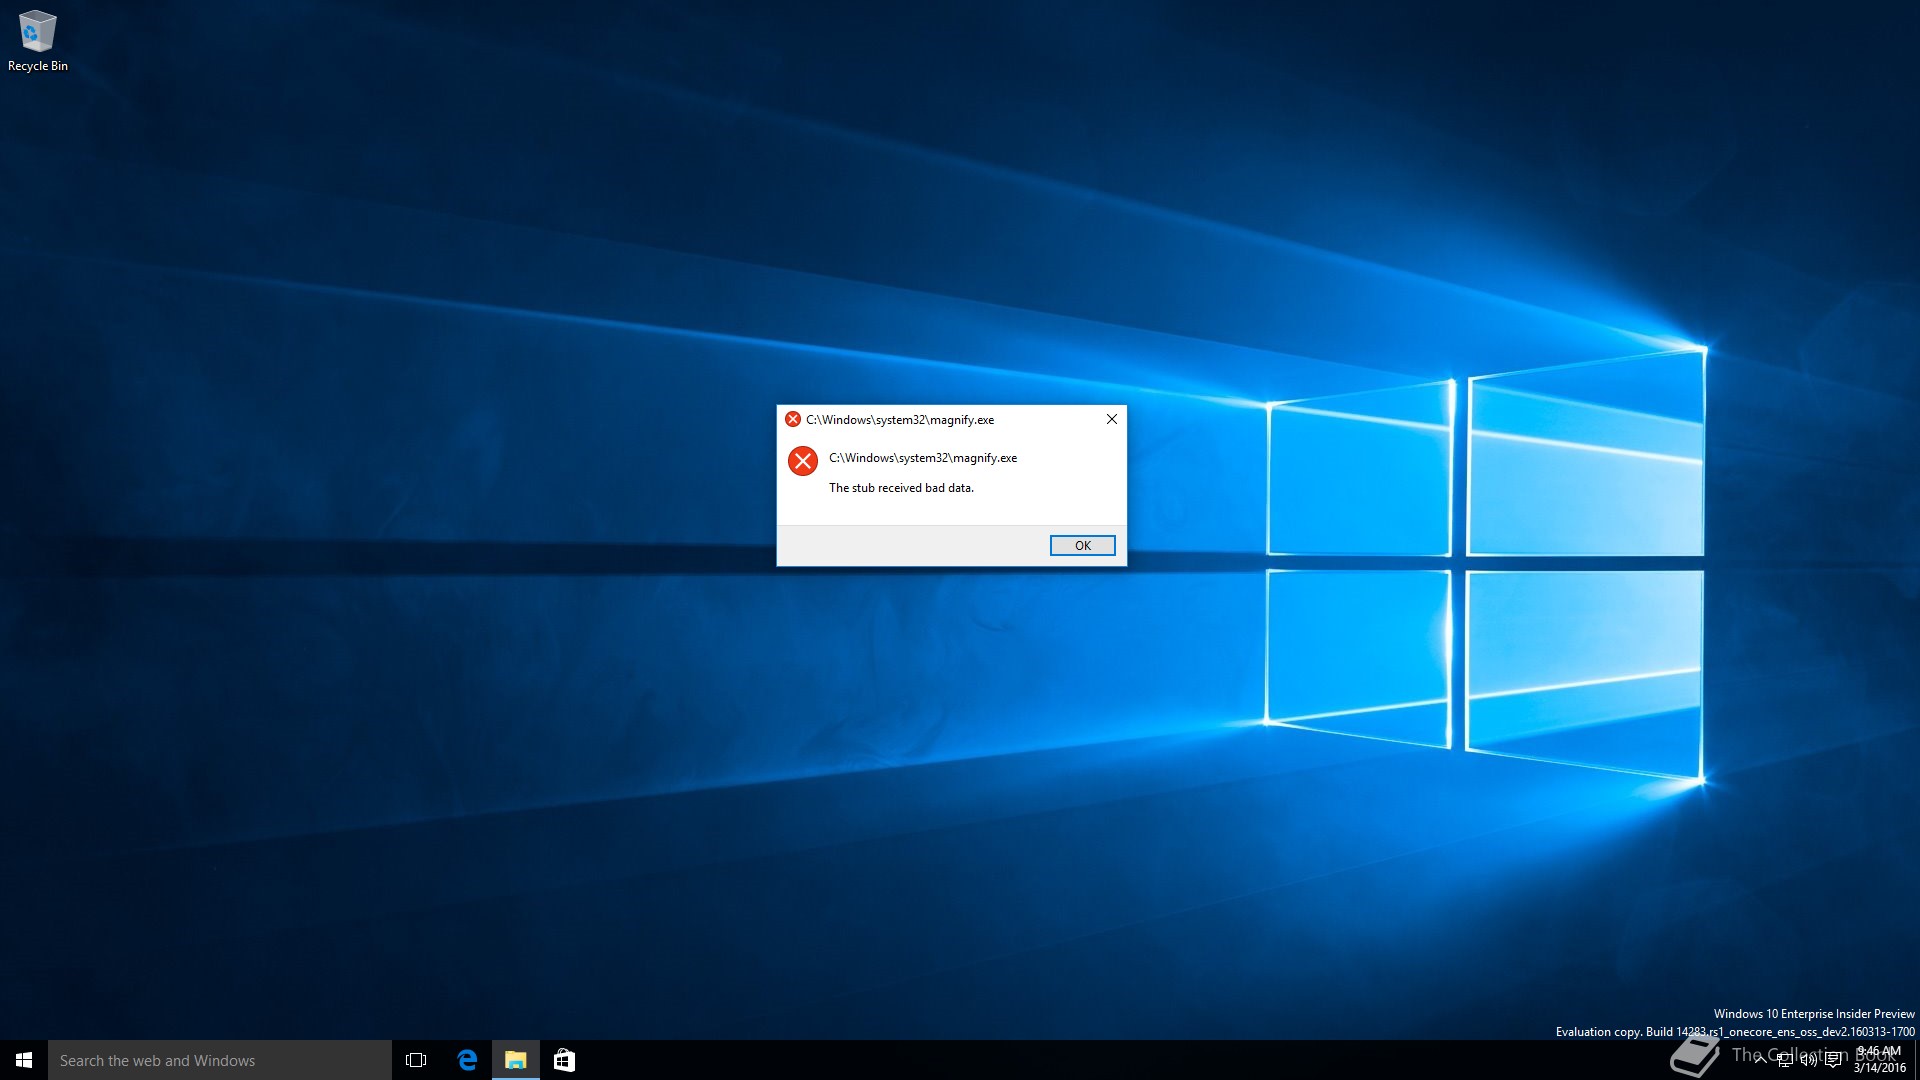Image resolution: width=1920 pixels, height=1080 pixels.
Task: Select the Recycle Bin desktop icon
Action: click(38, 41)
